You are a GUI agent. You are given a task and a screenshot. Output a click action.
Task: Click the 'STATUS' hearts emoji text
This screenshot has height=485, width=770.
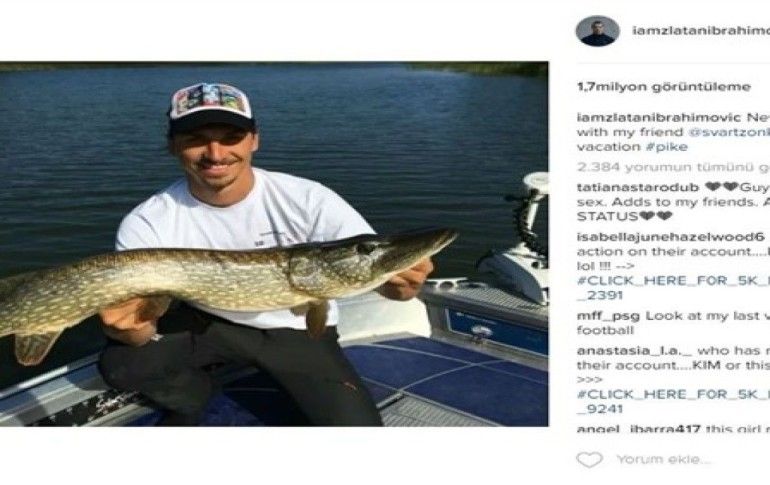tap(624, 216)
